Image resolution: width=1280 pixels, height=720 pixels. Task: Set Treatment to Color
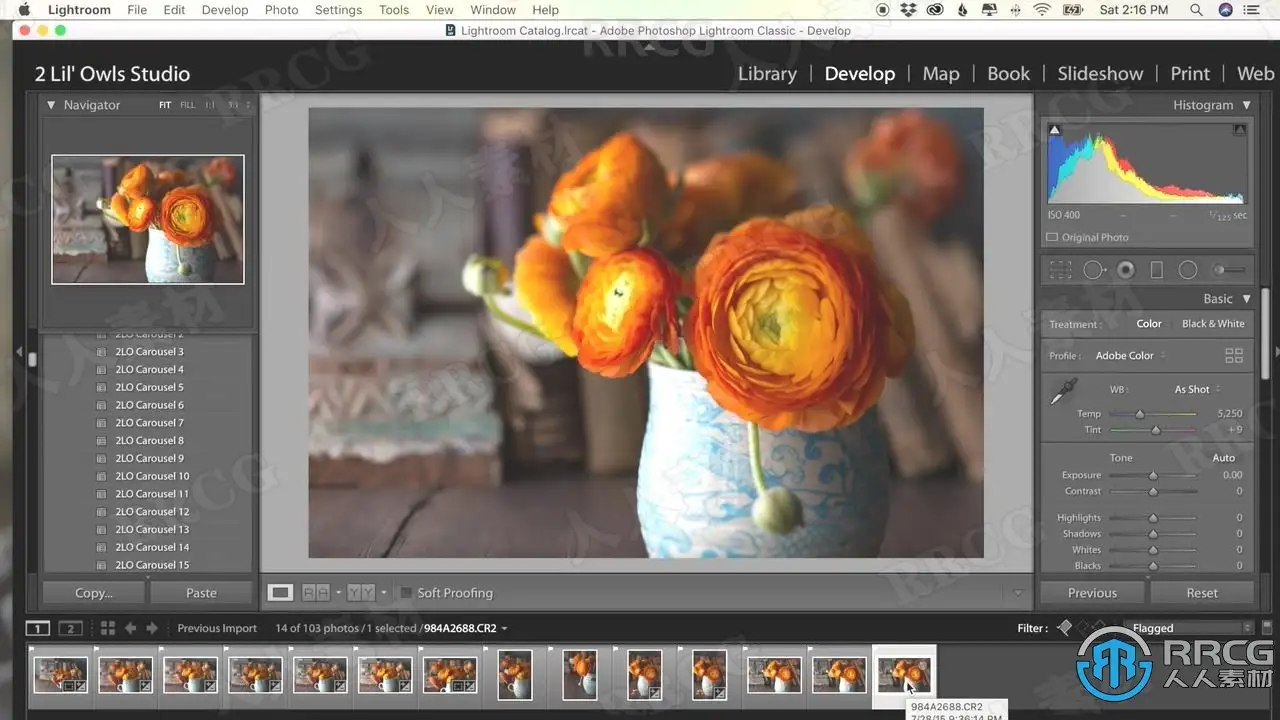click(1149, 324)
